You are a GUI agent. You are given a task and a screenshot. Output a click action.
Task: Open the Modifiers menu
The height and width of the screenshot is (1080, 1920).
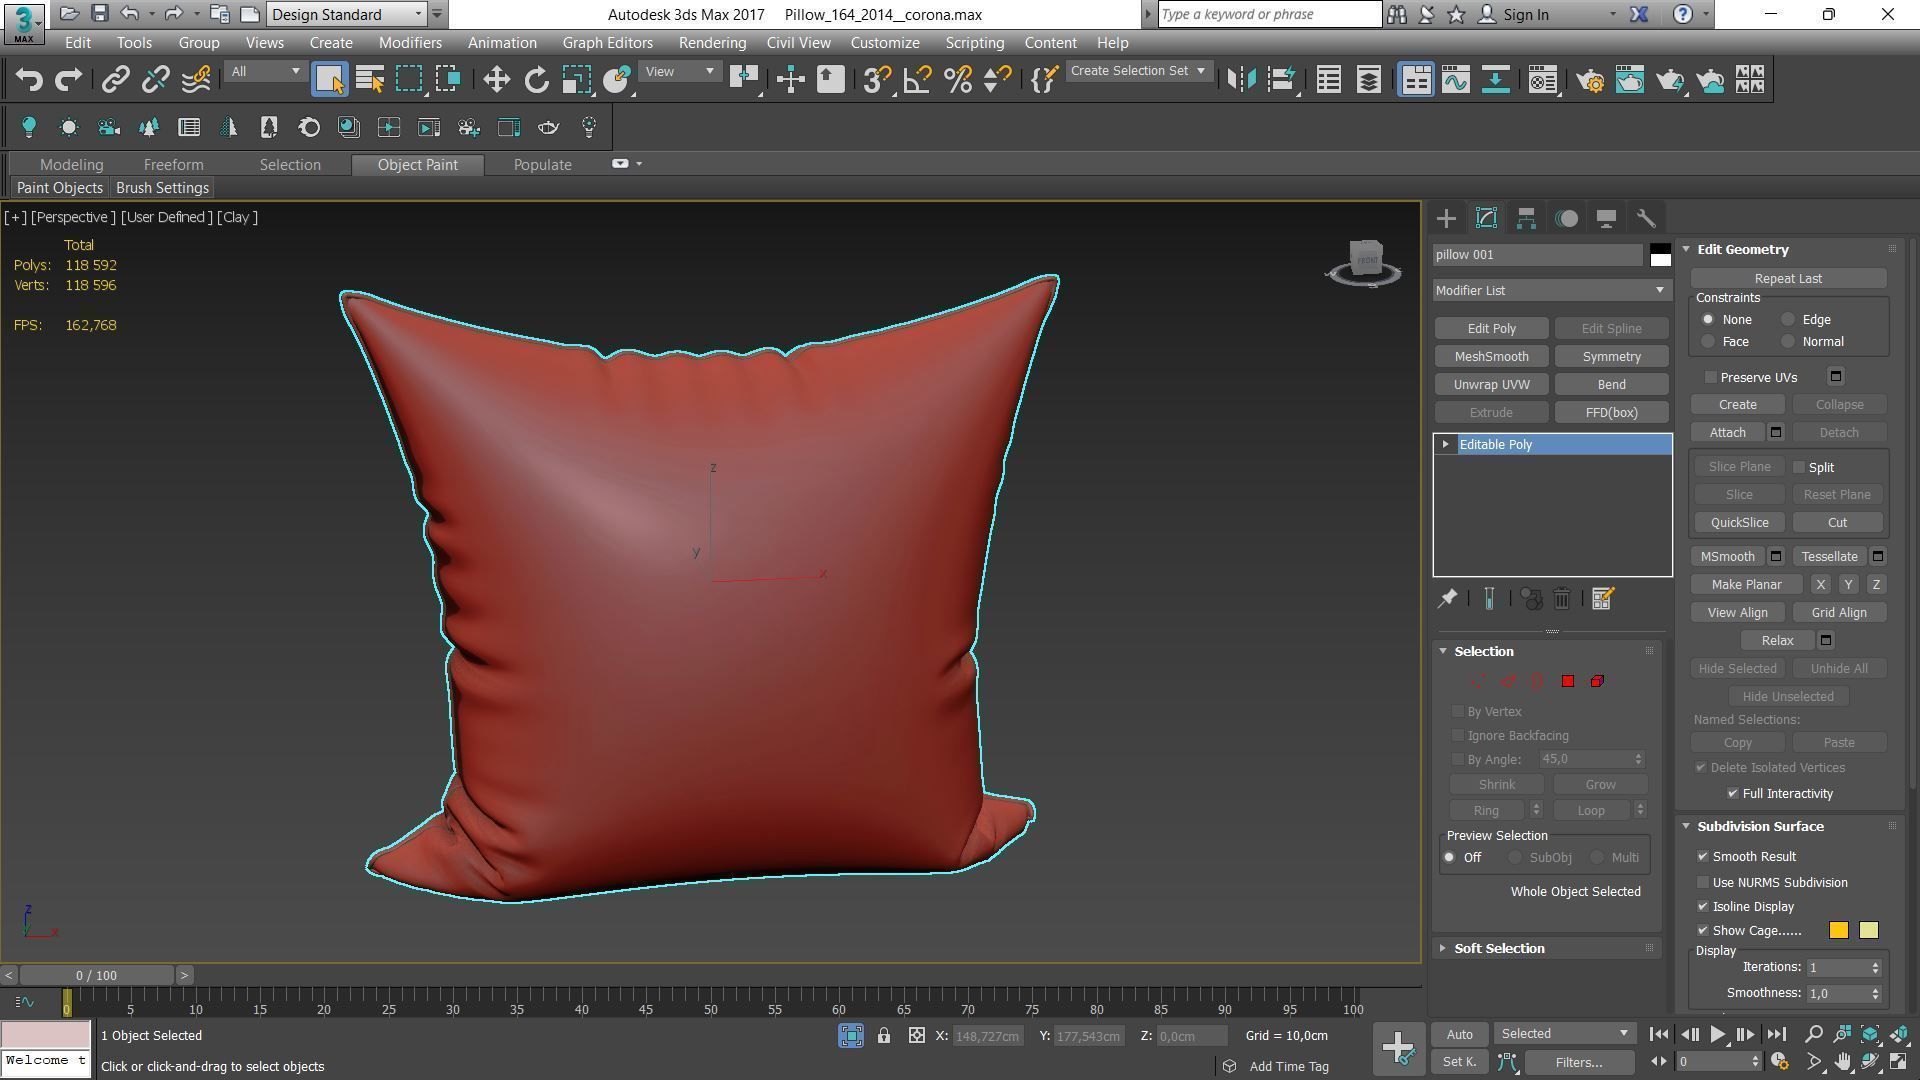[410, 43]
